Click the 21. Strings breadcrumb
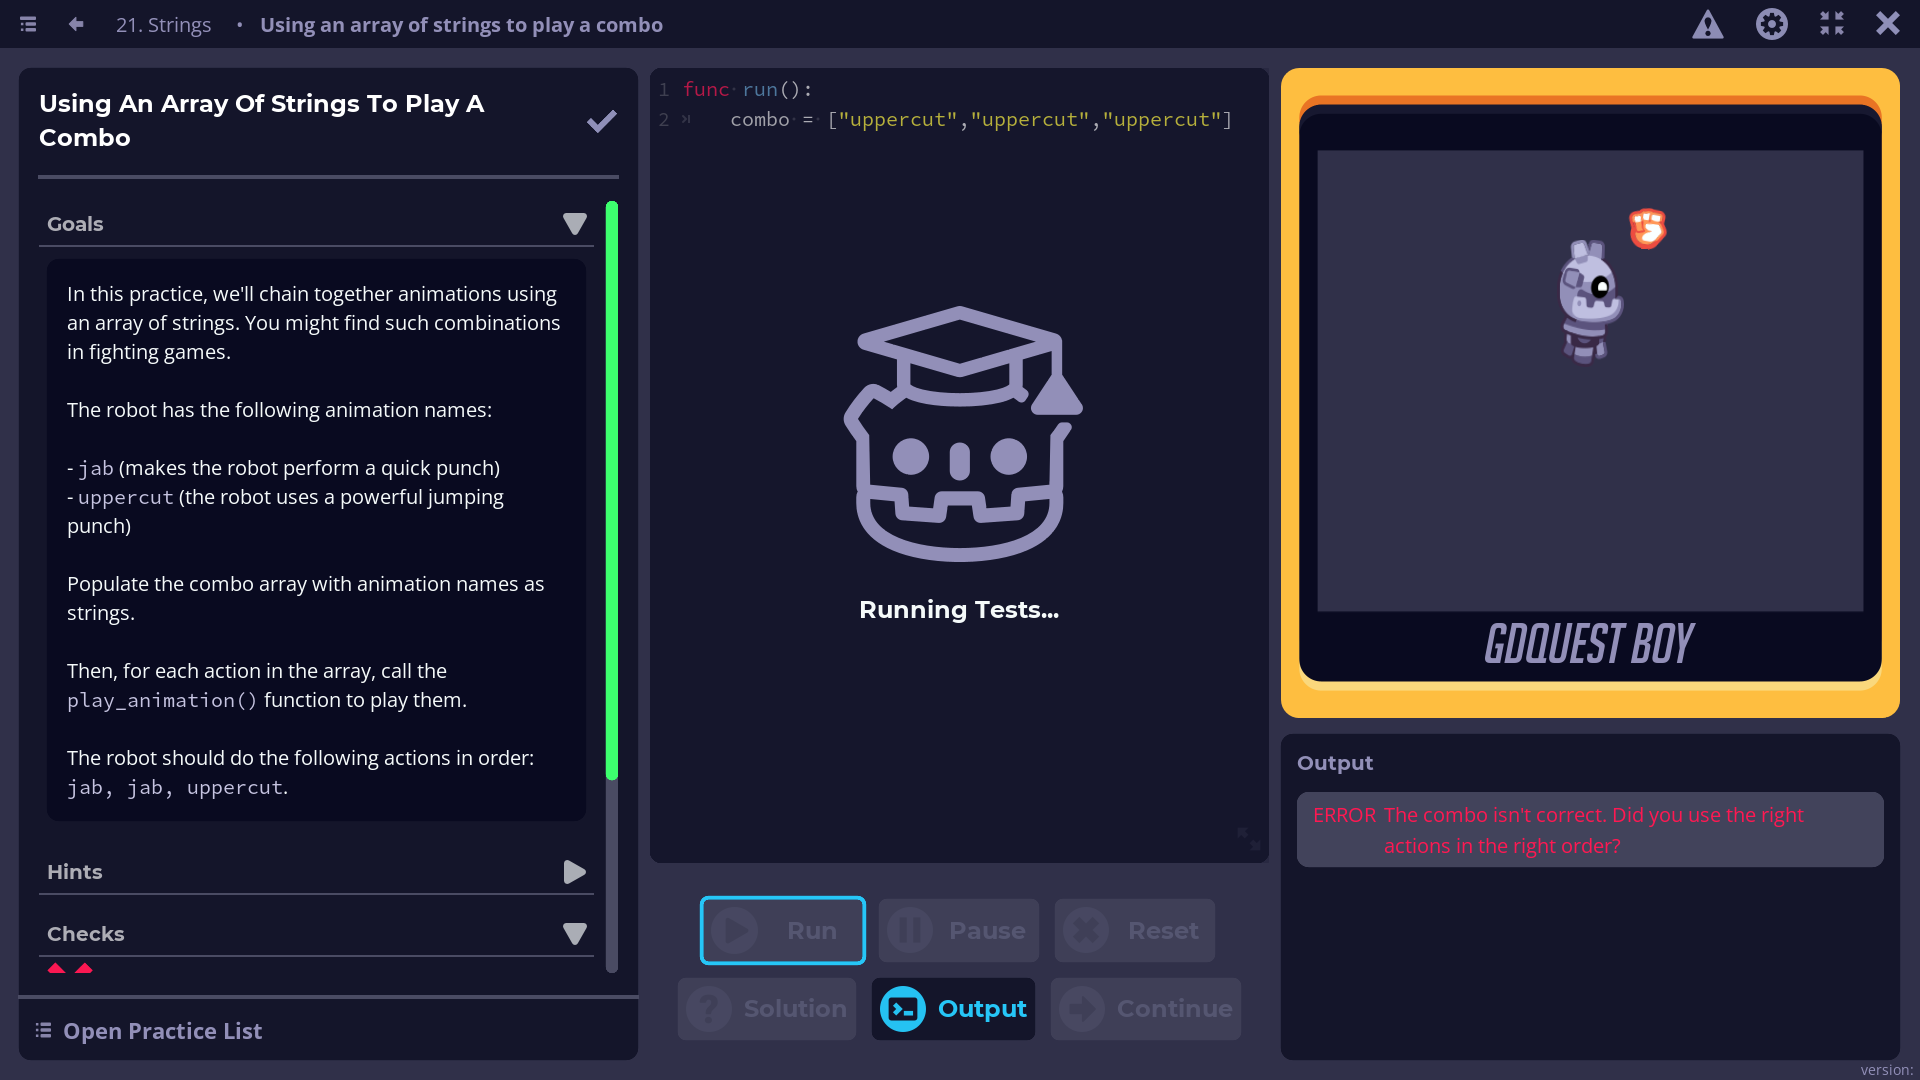 pos(163,25)
